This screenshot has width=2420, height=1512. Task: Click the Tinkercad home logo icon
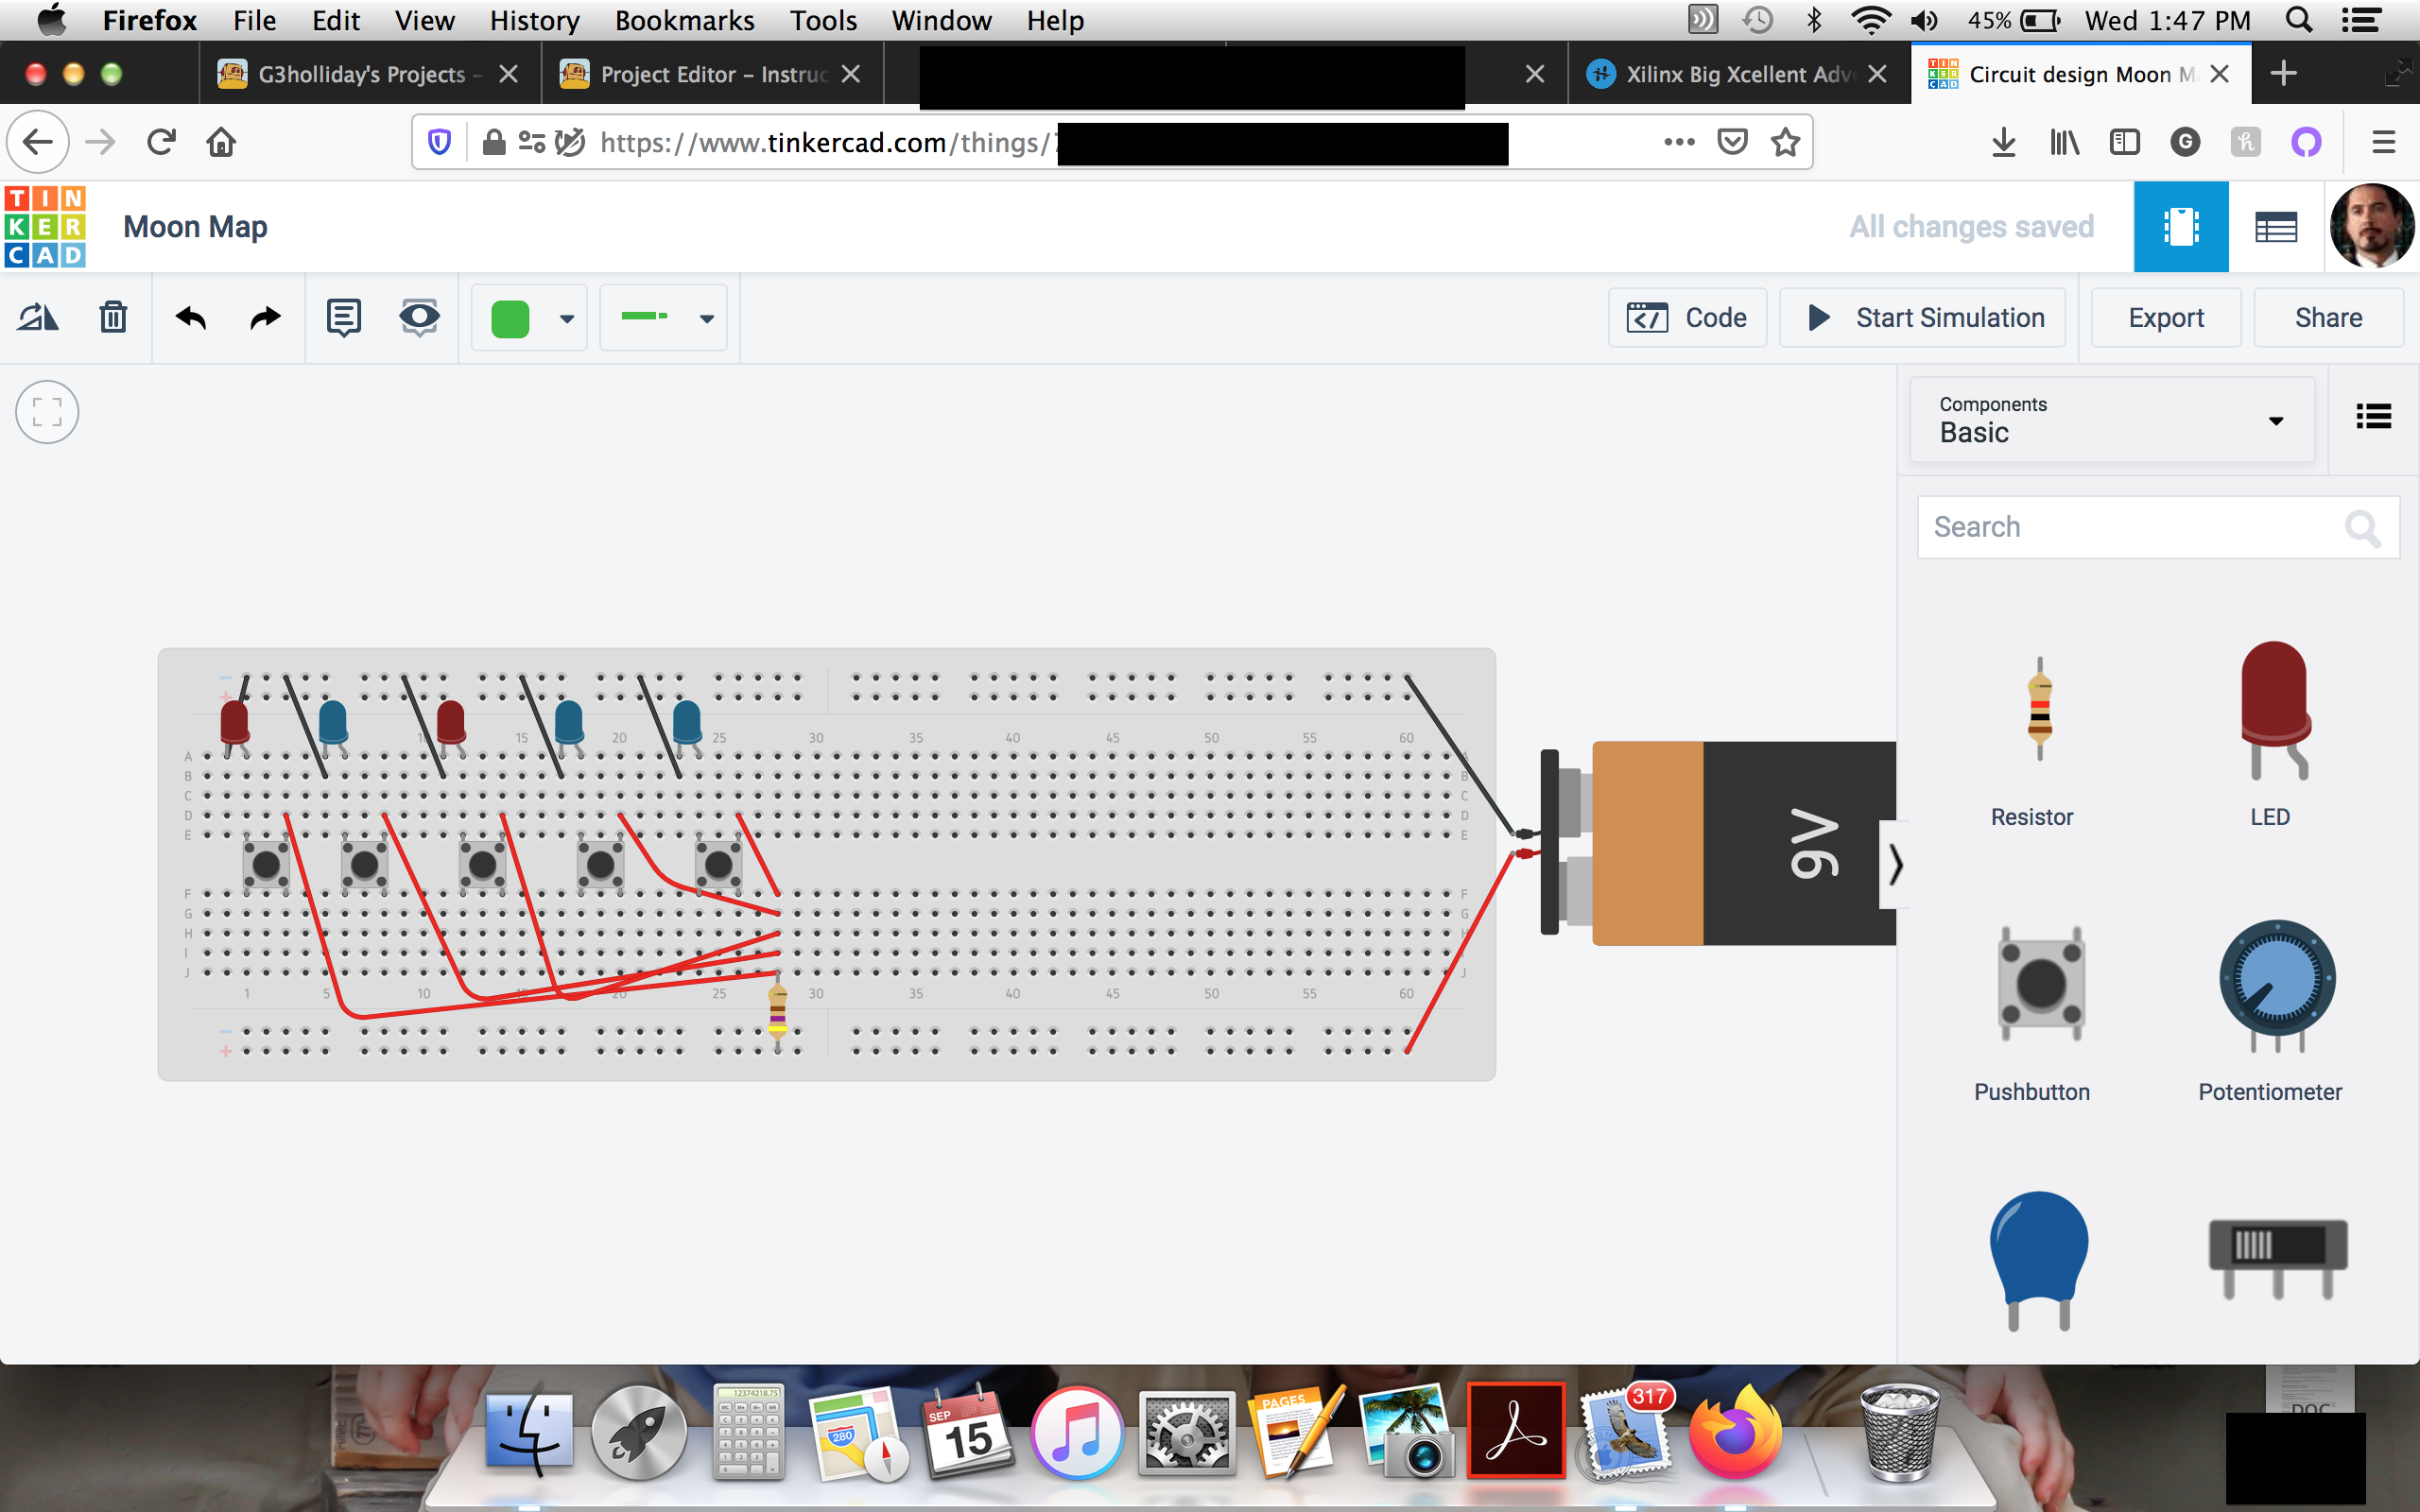point(45,227)
